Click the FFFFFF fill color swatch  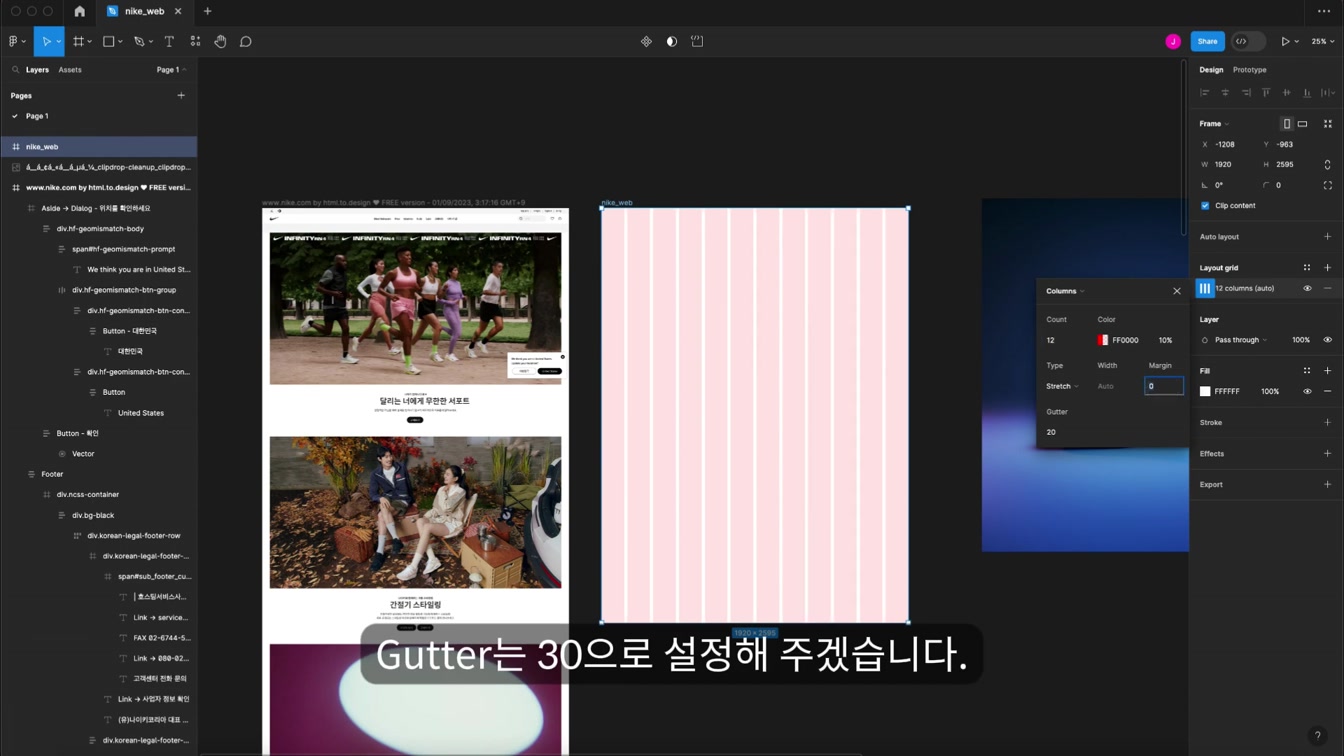[1205, 392]
